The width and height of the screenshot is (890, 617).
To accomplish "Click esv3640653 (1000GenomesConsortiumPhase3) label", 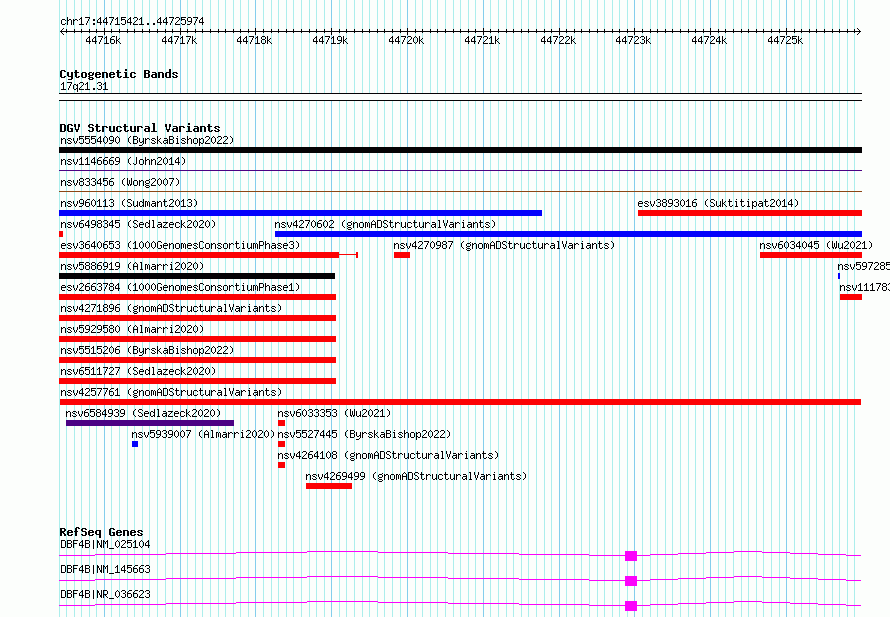I will (x=180, y=245).
